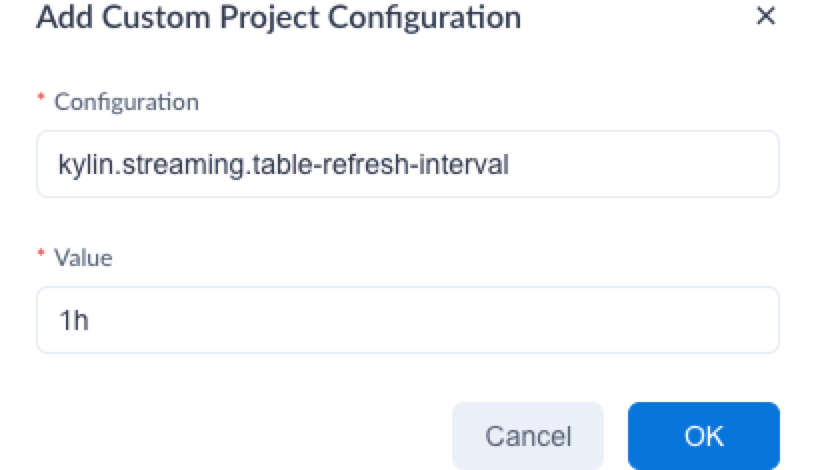The image size is (816, 470).
Task: Click the Value field label
Action: point(83,257)
